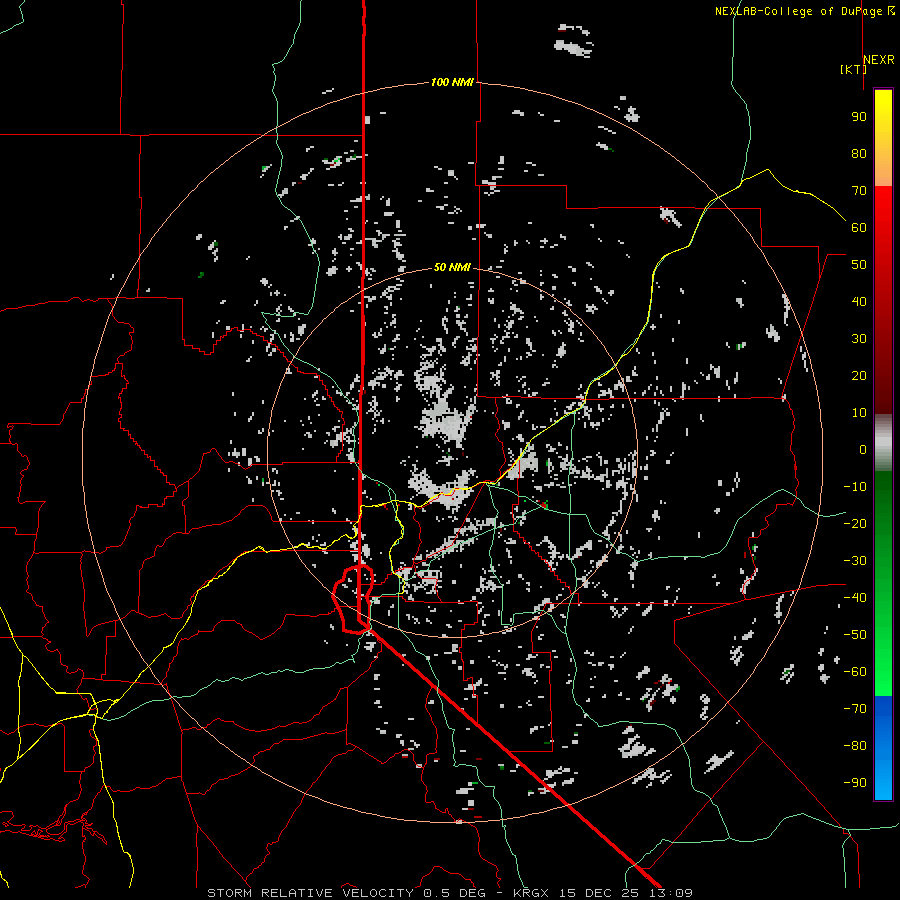Click the 50 NMI range ring label
Screen dimensions: 900x900
click(452, 267)
